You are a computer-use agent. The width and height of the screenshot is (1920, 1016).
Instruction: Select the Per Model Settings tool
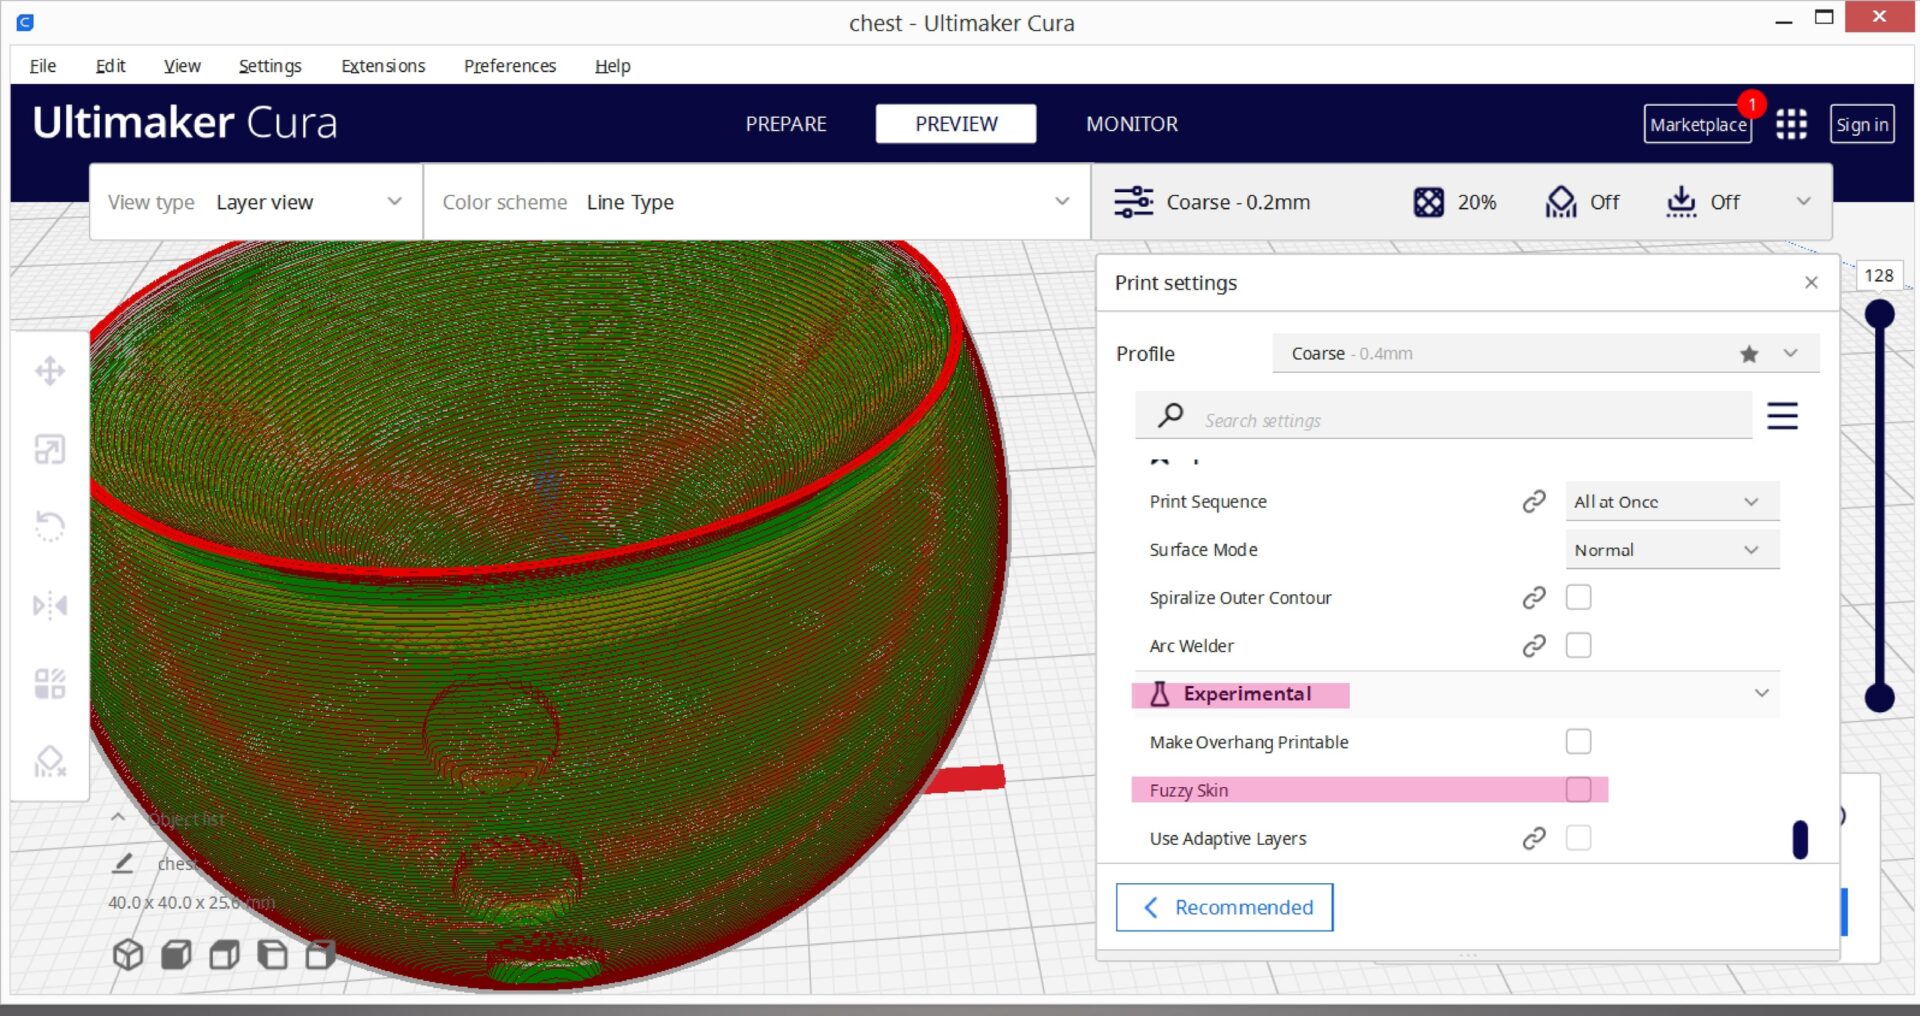tap(50, 684)
